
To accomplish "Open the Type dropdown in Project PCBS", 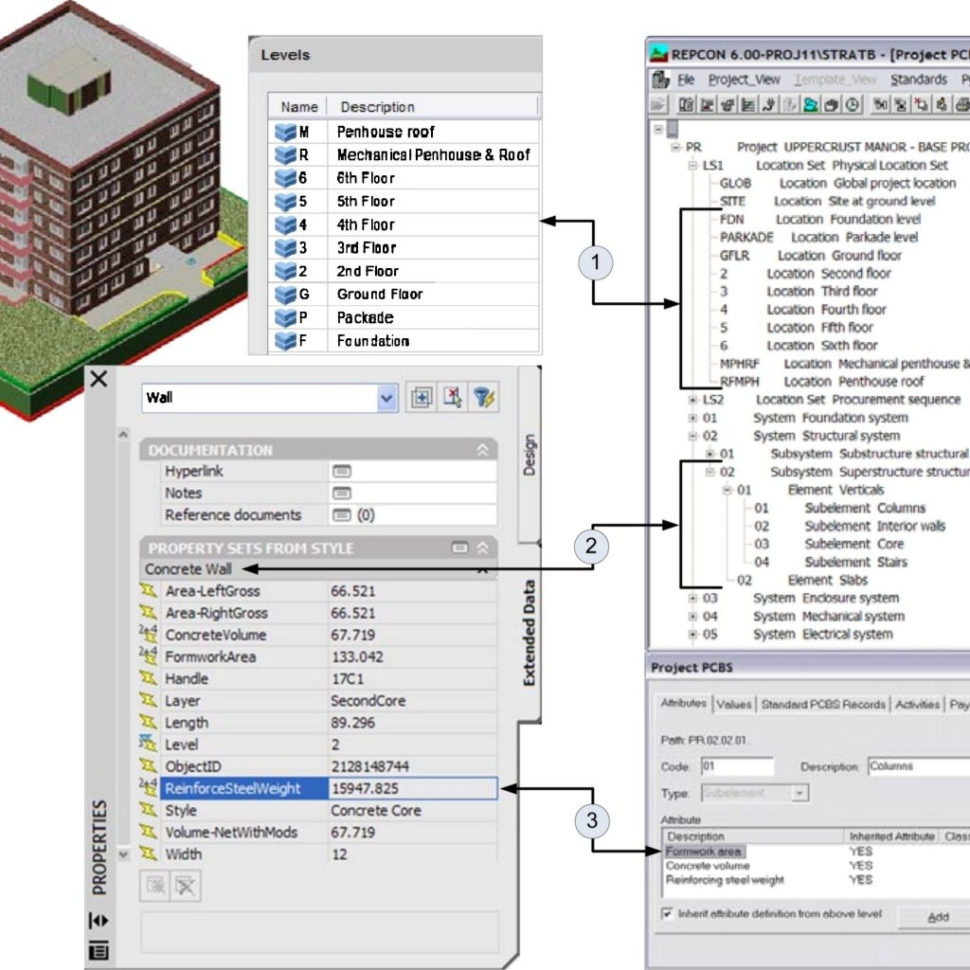I will 798,793.
